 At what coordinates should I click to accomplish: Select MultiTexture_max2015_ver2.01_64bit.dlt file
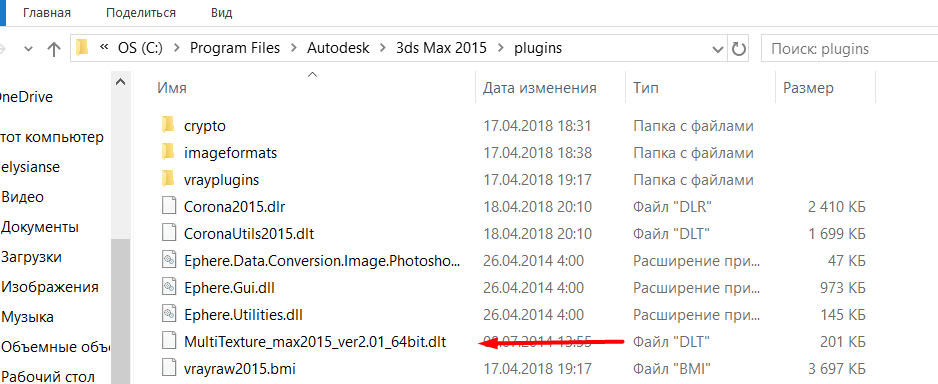[x=315, y=342]
